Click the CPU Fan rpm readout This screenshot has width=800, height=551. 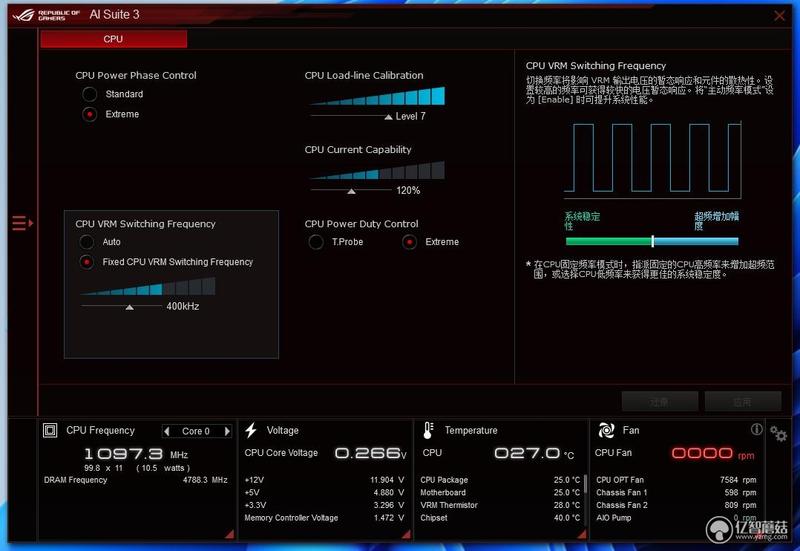click(713, 453)
